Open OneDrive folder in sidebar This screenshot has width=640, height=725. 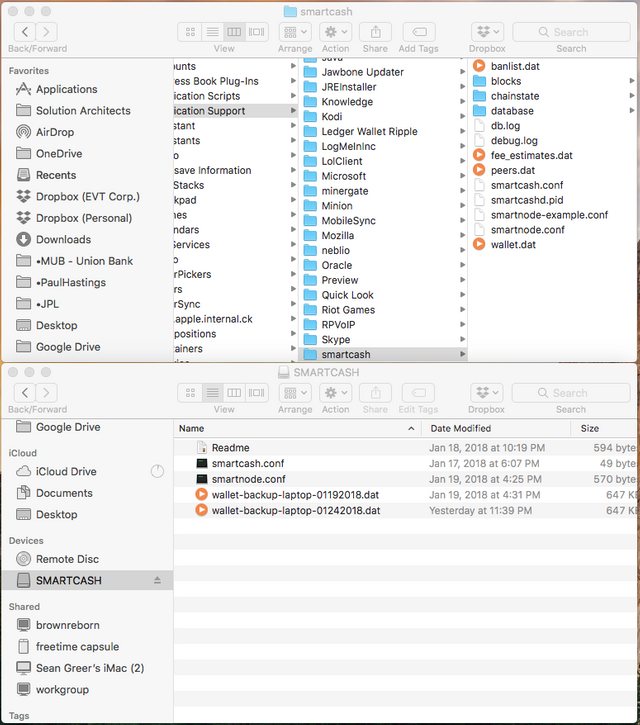coord(59,154)
